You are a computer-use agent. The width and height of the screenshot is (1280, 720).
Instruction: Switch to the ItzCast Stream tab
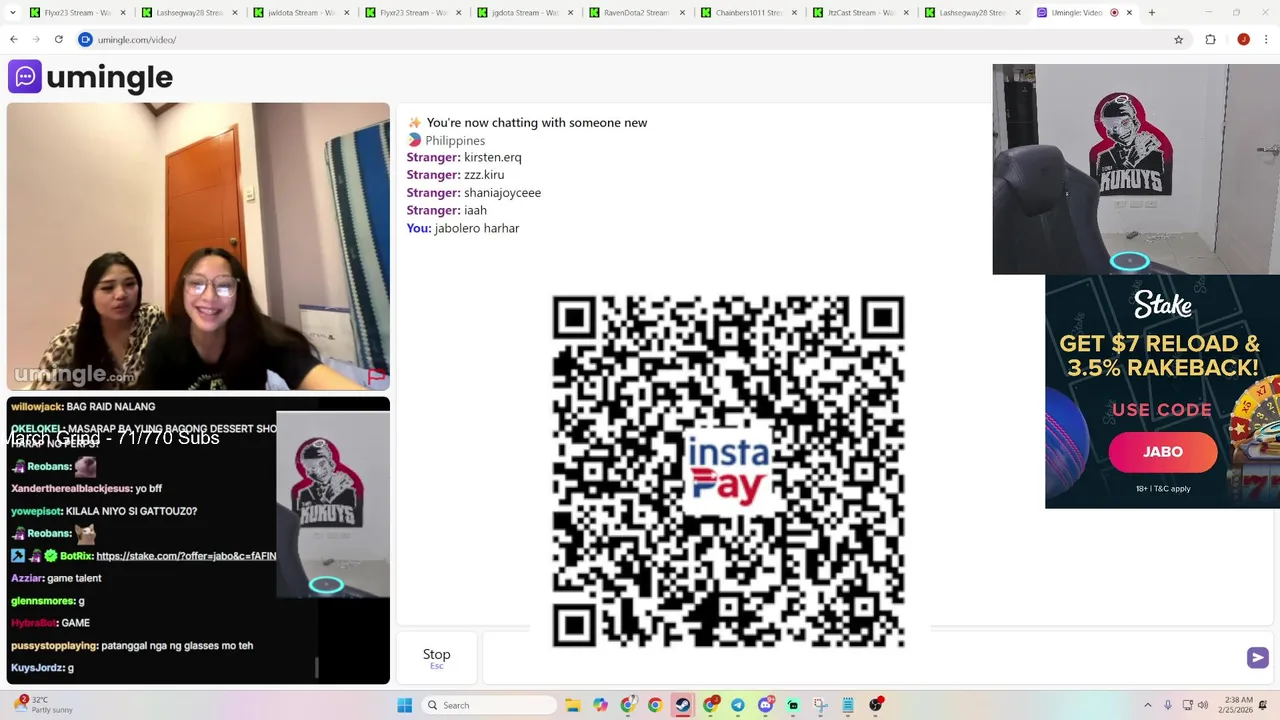click(x=861, y=13)
